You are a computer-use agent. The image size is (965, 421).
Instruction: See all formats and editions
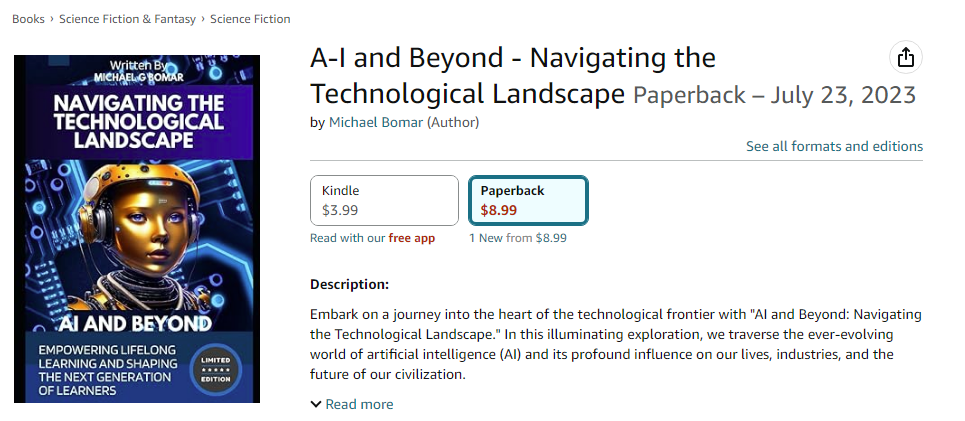click(834, 146)
